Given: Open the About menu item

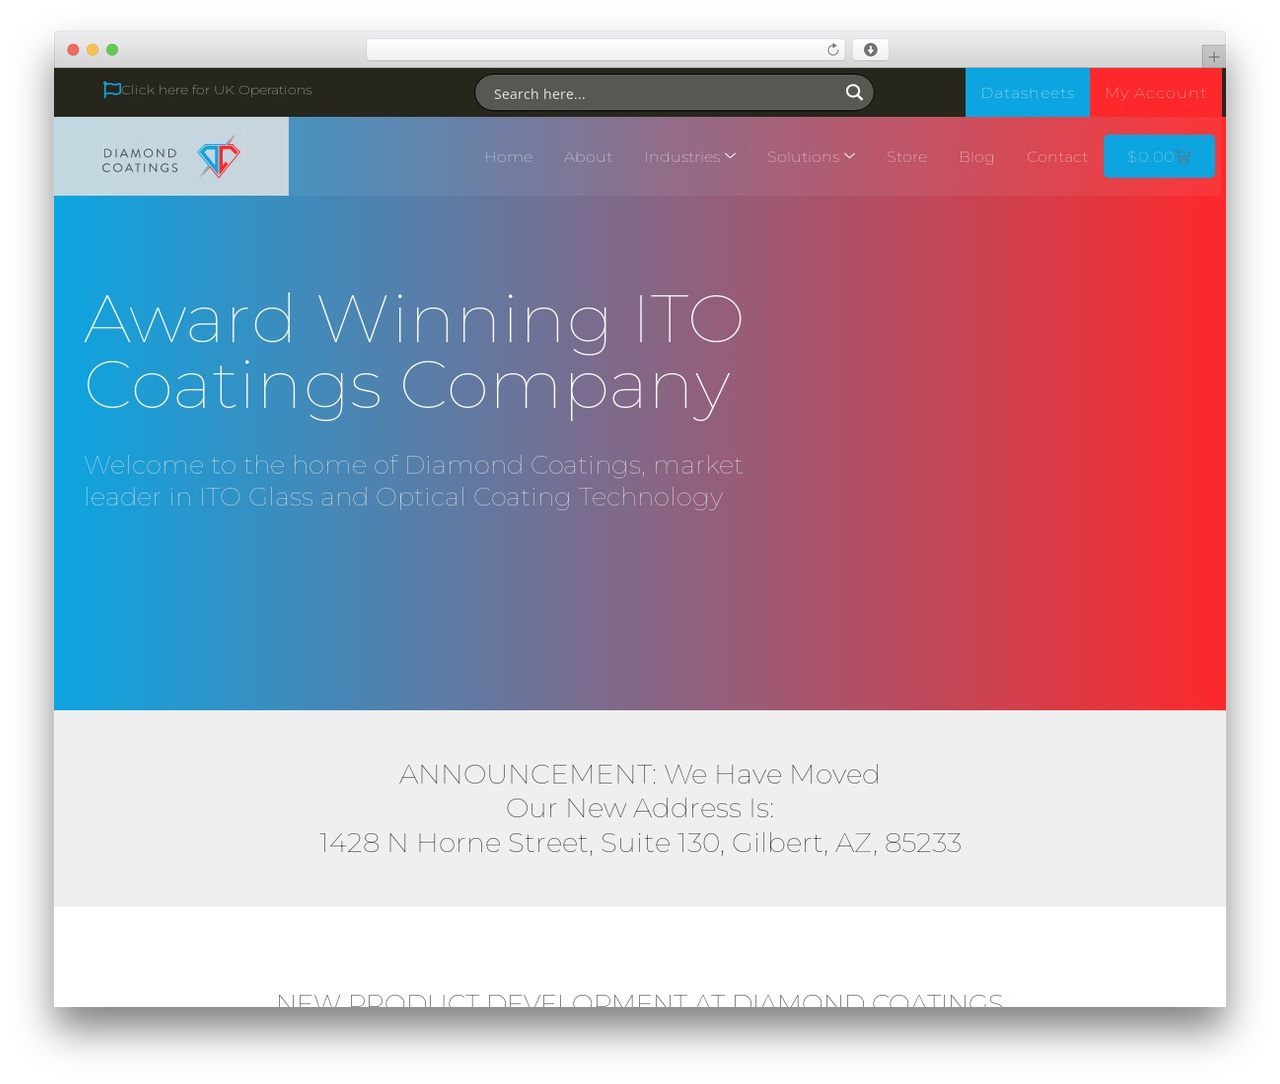Looking at the screenshot, I should (588, 157).
